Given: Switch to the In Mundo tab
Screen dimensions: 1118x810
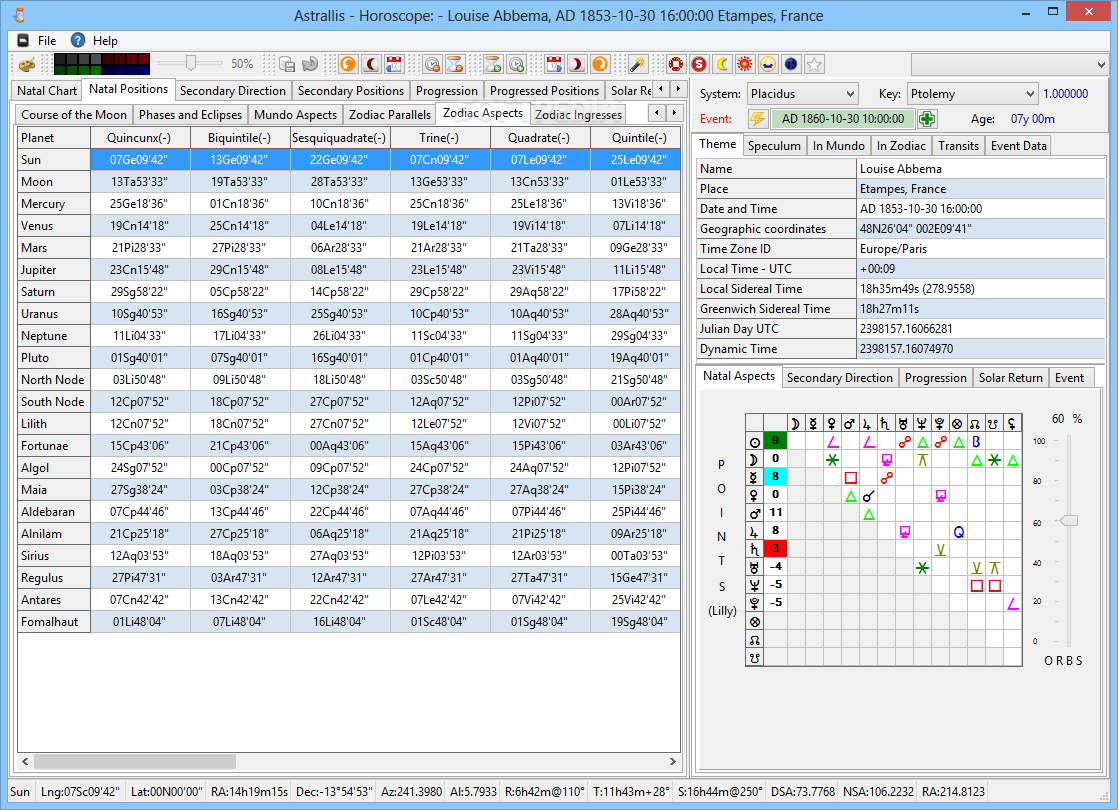Looking at the screenshot, I should [838, 145].
